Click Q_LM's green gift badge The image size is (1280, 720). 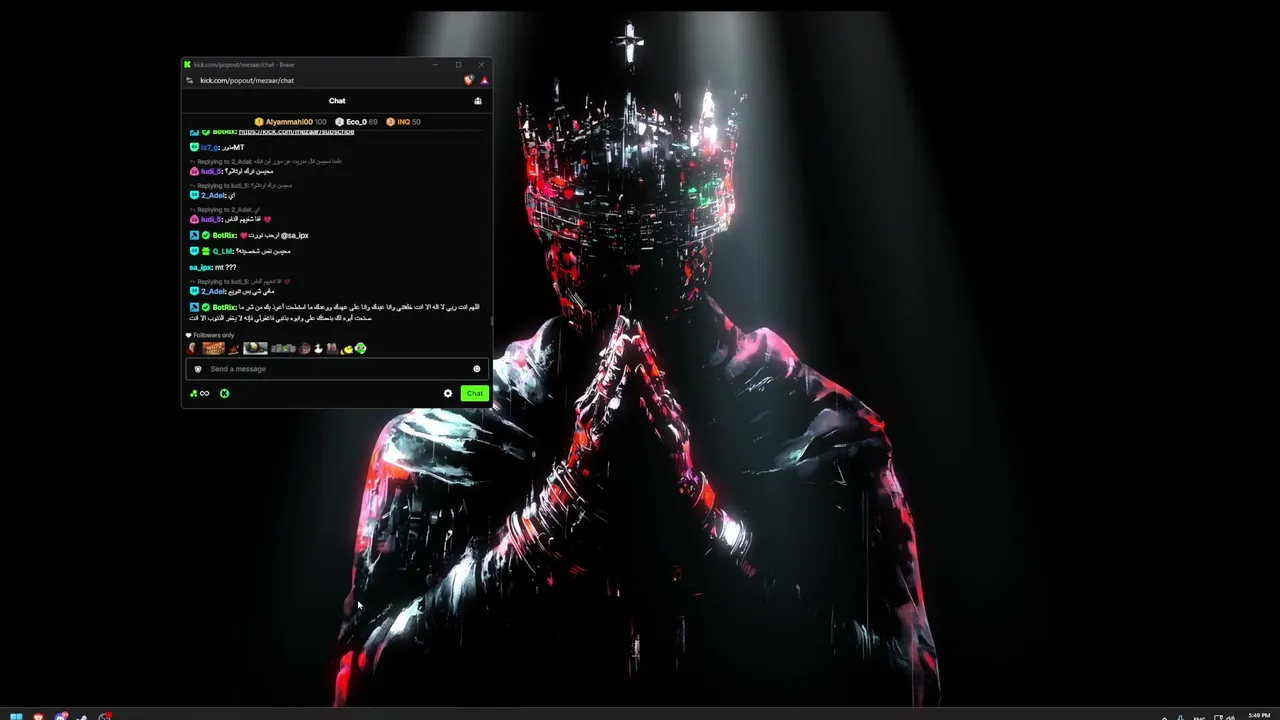tap(206, 251)
